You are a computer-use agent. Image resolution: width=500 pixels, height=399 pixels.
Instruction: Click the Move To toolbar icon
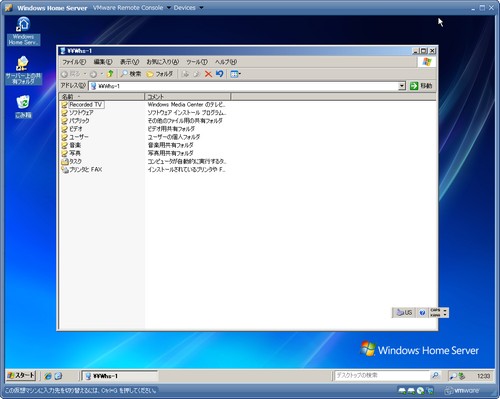point(185,74)
